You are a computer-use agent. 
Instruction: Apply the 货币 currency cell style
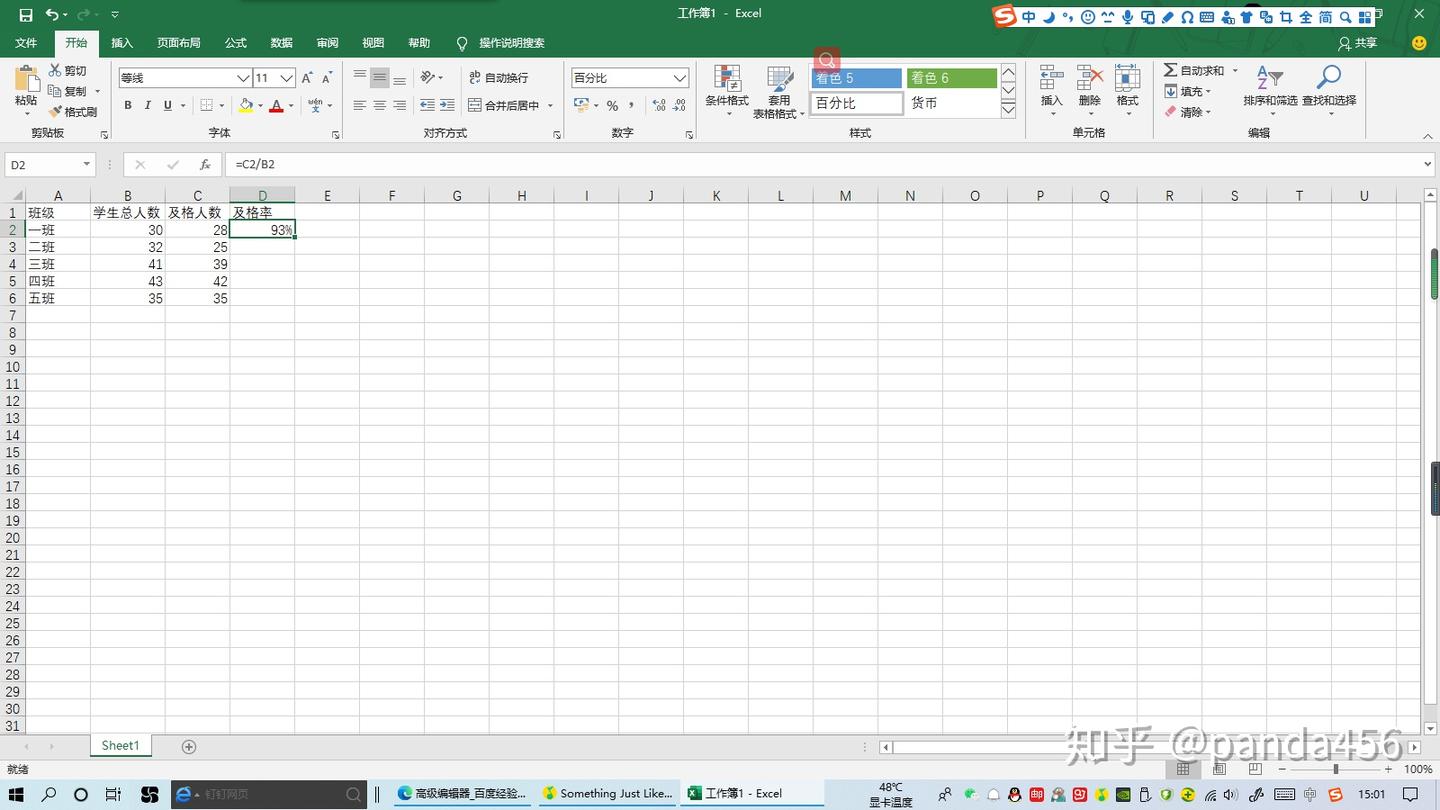[x=951, y=103]
